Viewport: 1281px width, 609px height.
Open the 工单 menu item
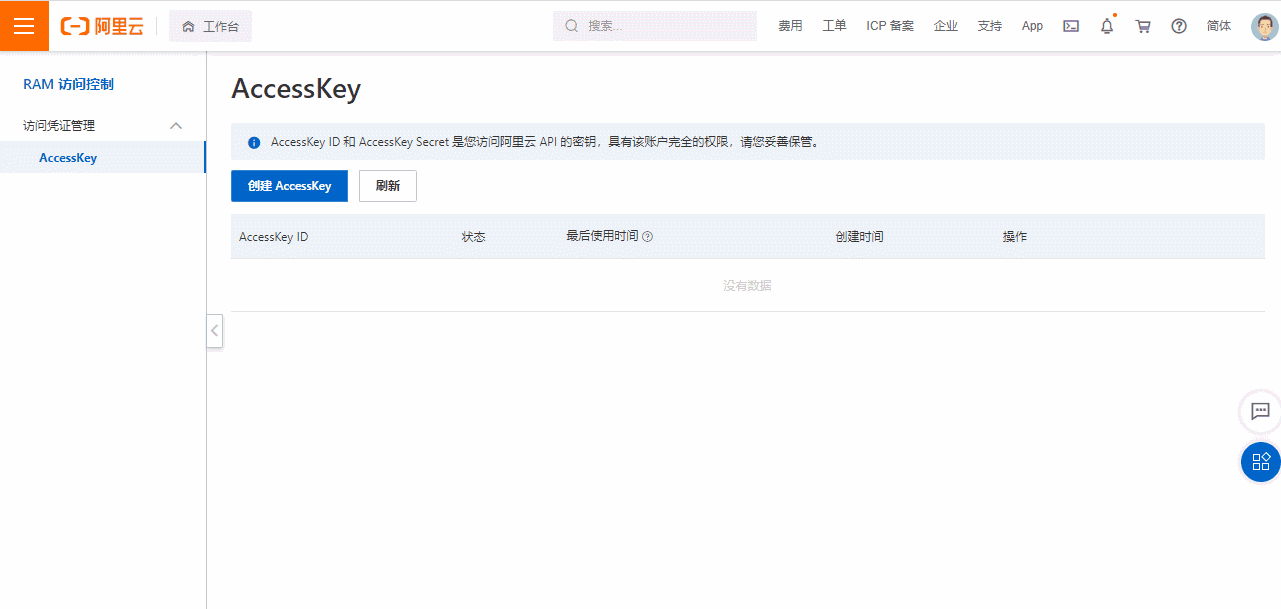834,26
